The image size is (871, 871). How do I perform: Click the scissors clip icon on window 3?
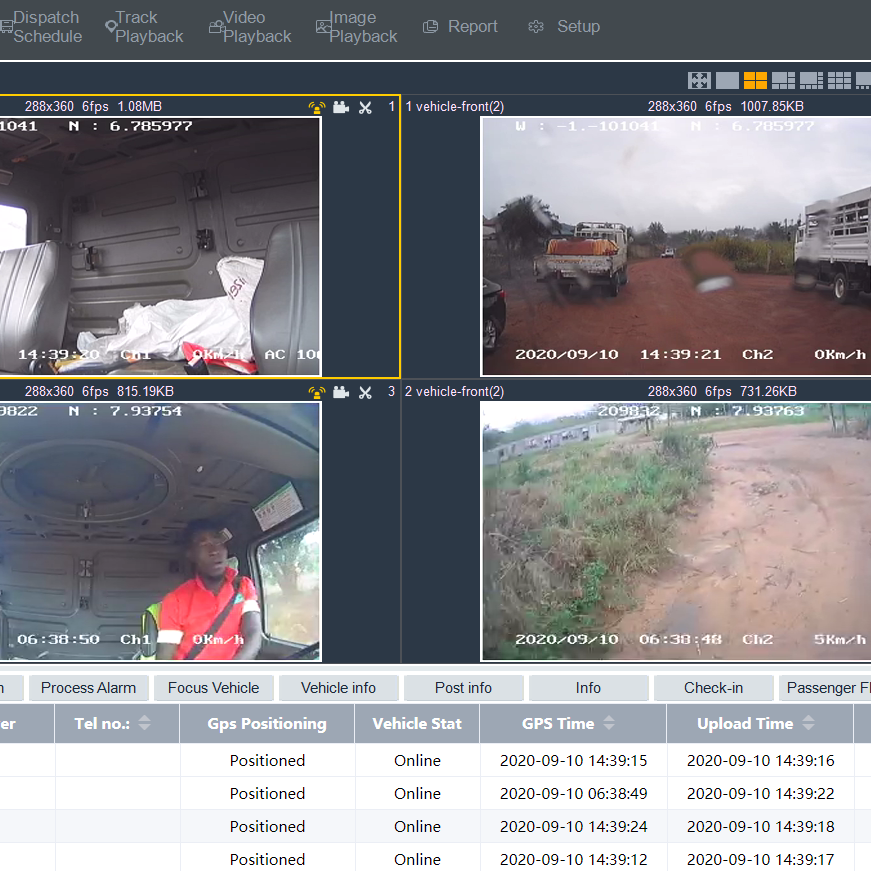365,392
